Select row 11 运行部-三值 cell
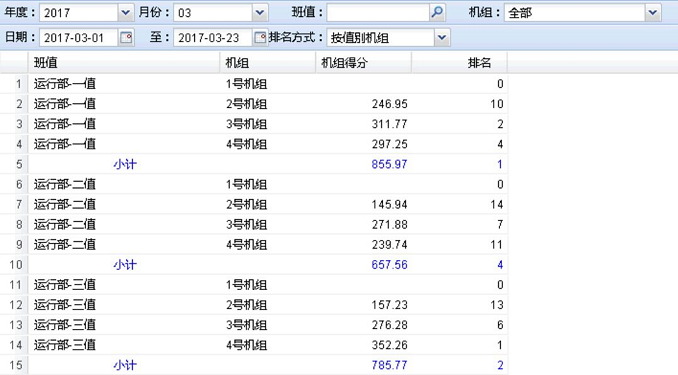Screen dimensions: 678x375 pyautogui.click(x=124, y=285)
